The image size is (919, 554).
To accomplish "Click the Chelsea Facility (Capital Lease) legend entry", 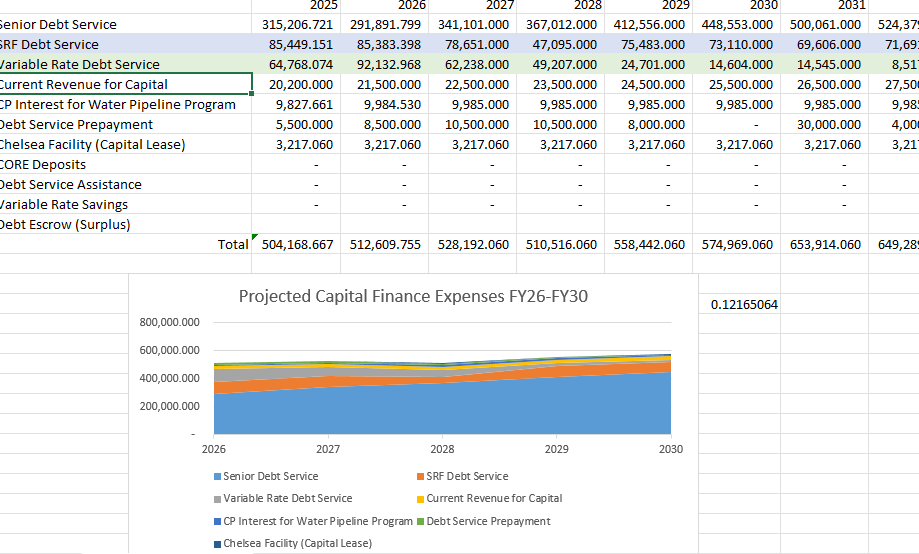I will (x=297, y=543).
